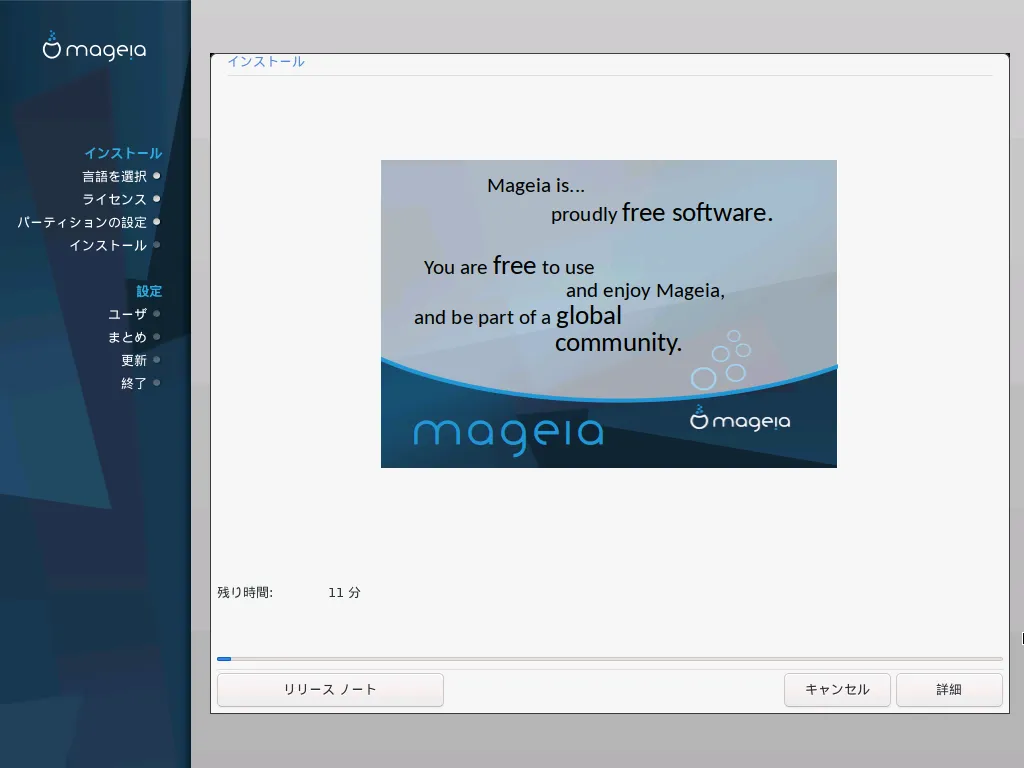This screenshot has height=768, width=1024.
Task: Show details with 詳細 button
Action: 949,690
